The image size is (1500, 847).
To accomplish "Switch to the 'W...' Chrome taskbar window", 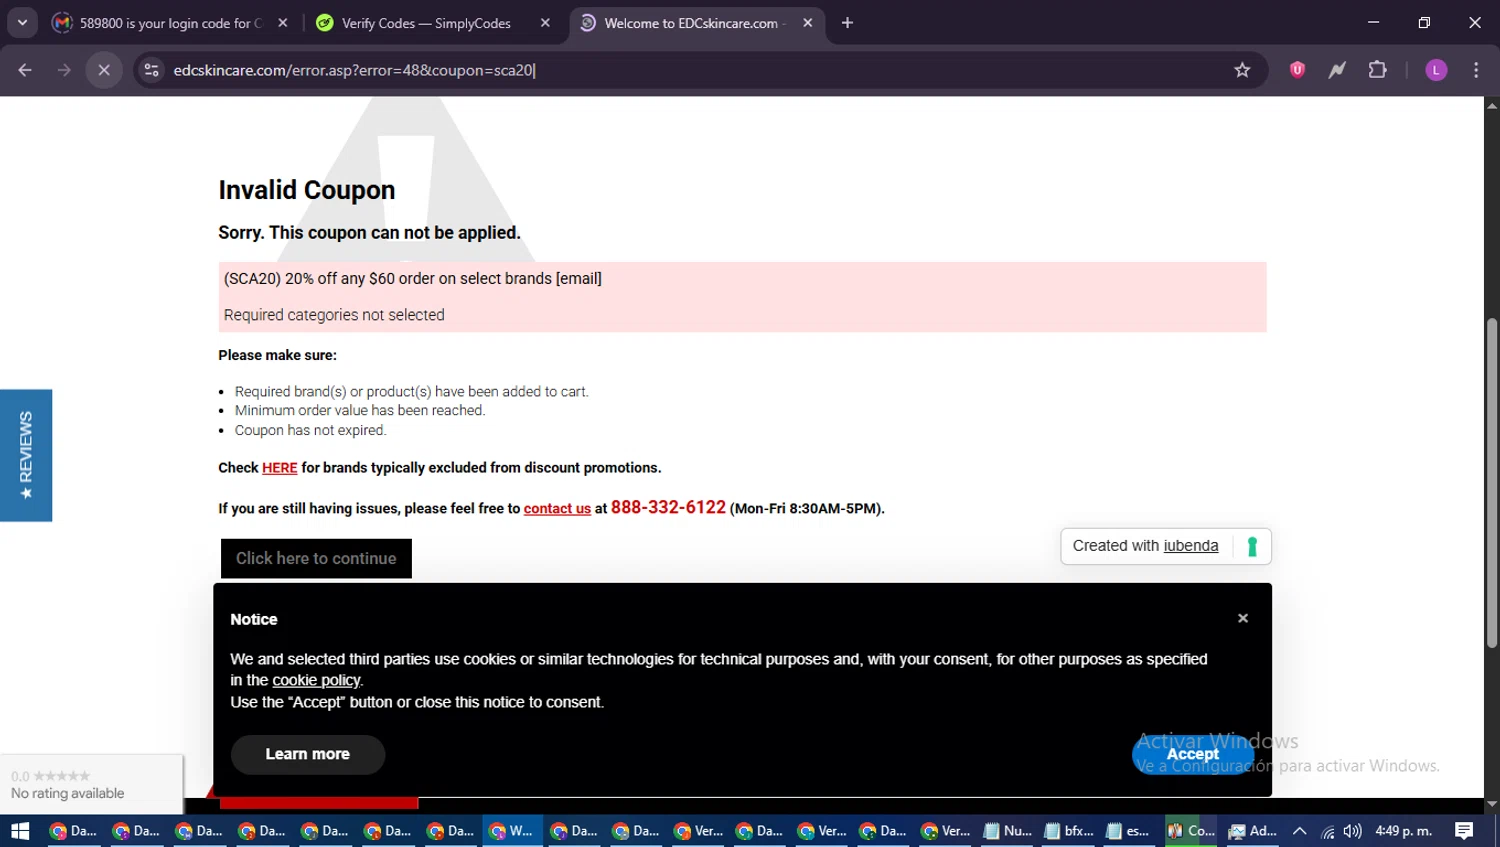I will pos(511,831).
